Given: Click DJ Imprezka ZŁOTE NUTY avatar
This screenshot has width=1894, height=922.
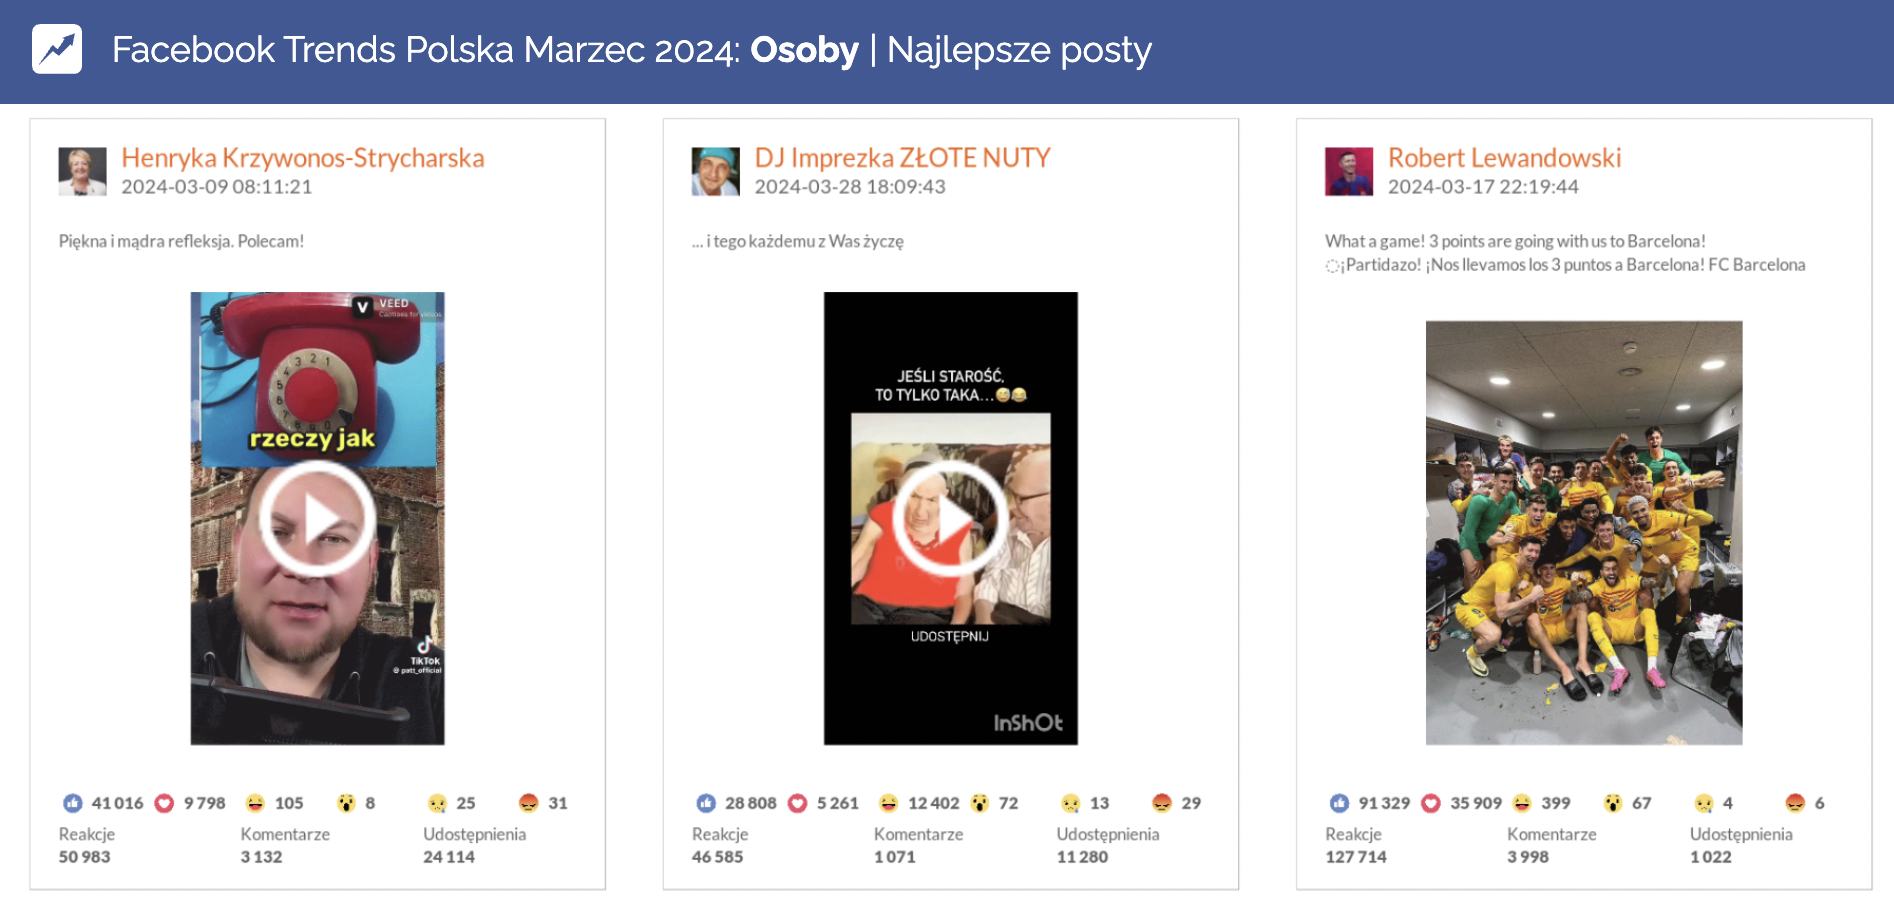Looking at the screenshot, I should pyautogui.click(x=715, y=172).
